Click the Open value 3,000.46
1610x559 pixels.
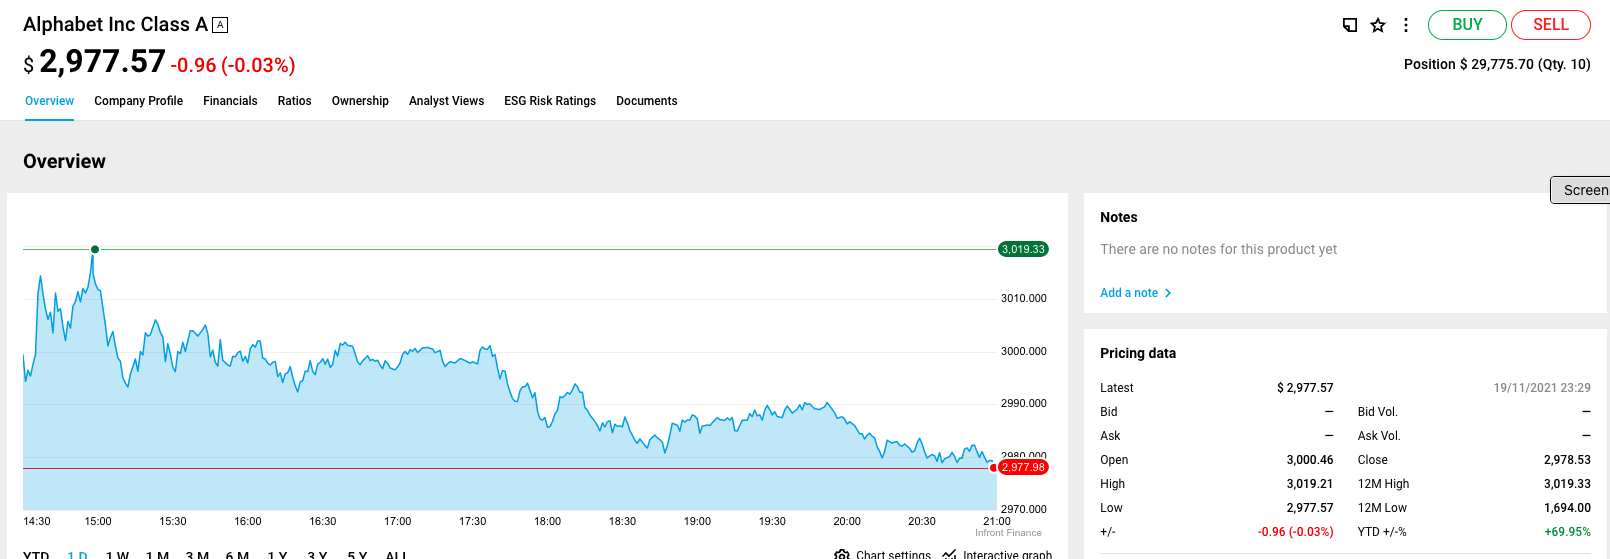(1310, 460)
